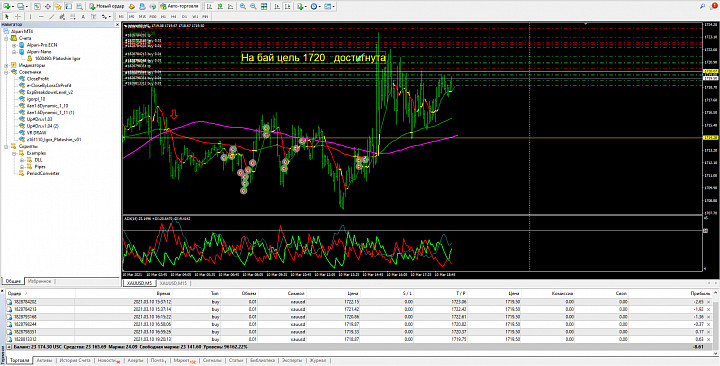
Task: Switch to the XAUUSD,M15 chart tab
Action: click(175, 283)
